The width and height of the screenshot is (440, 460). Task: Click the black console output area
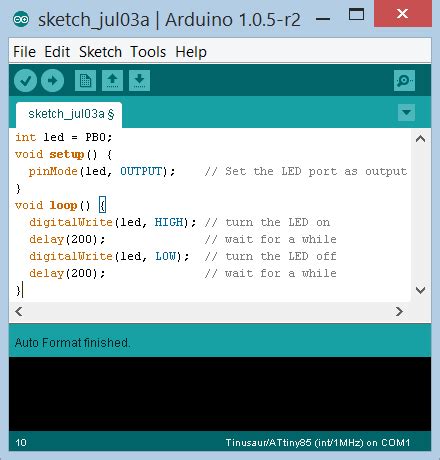(220, 394)
